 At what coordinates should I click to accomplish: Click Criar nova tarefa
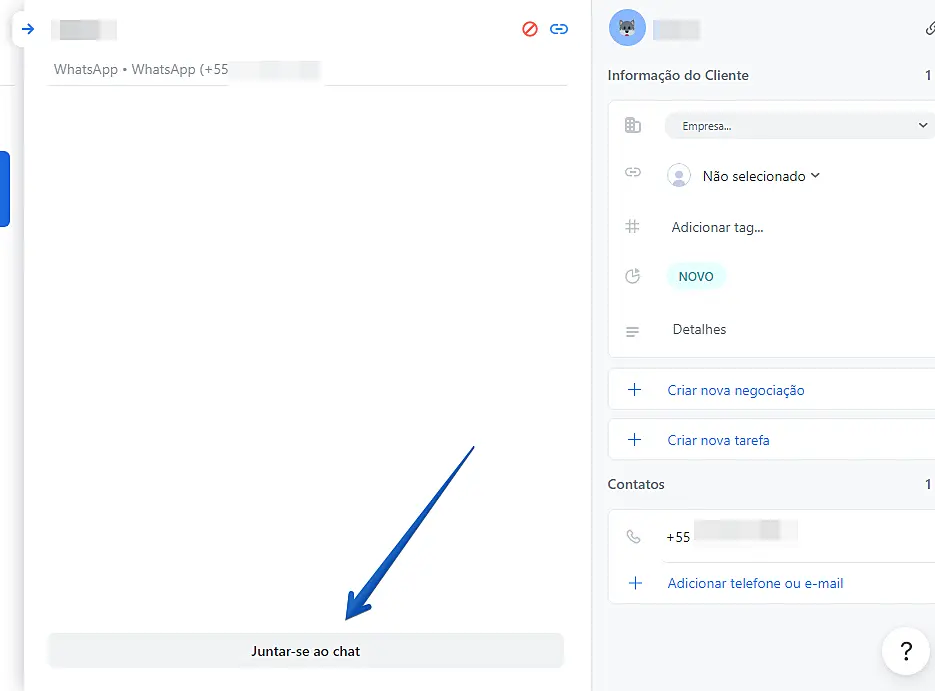click(719, 440)
